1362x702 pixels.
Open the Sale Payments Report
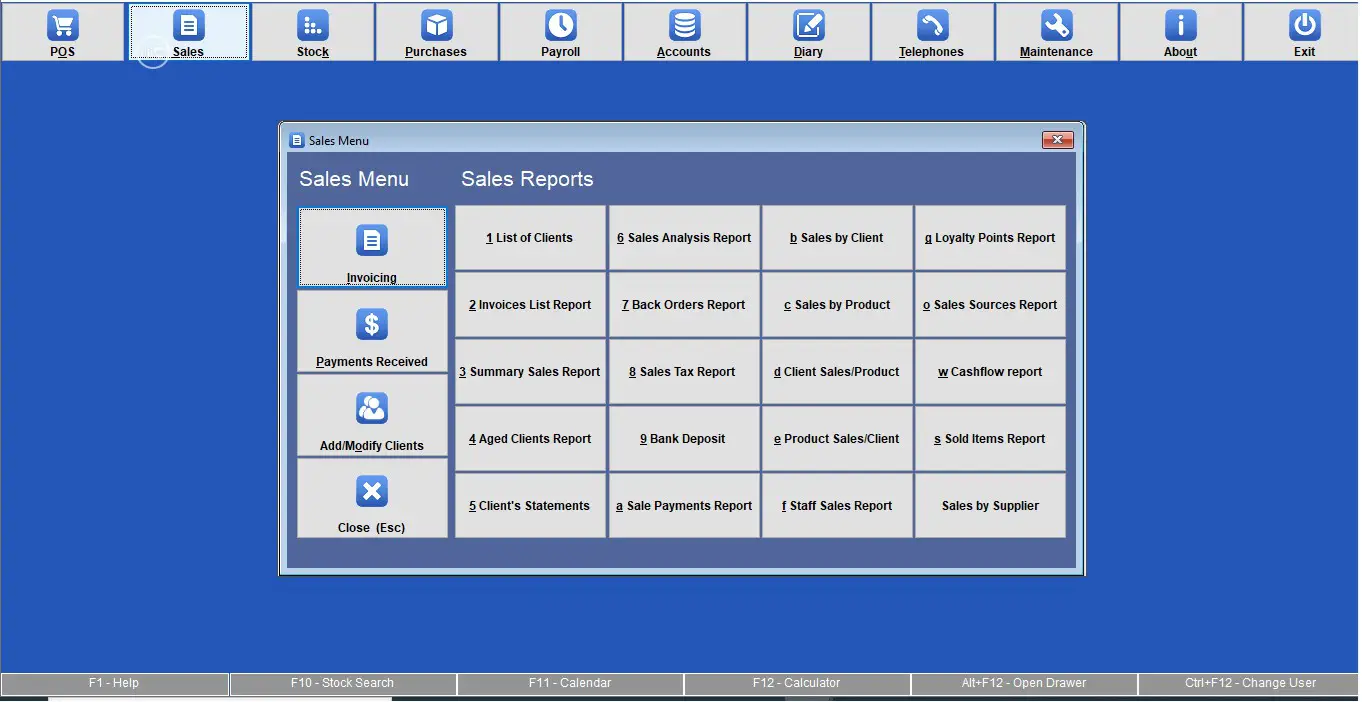[x=684, y=506]
